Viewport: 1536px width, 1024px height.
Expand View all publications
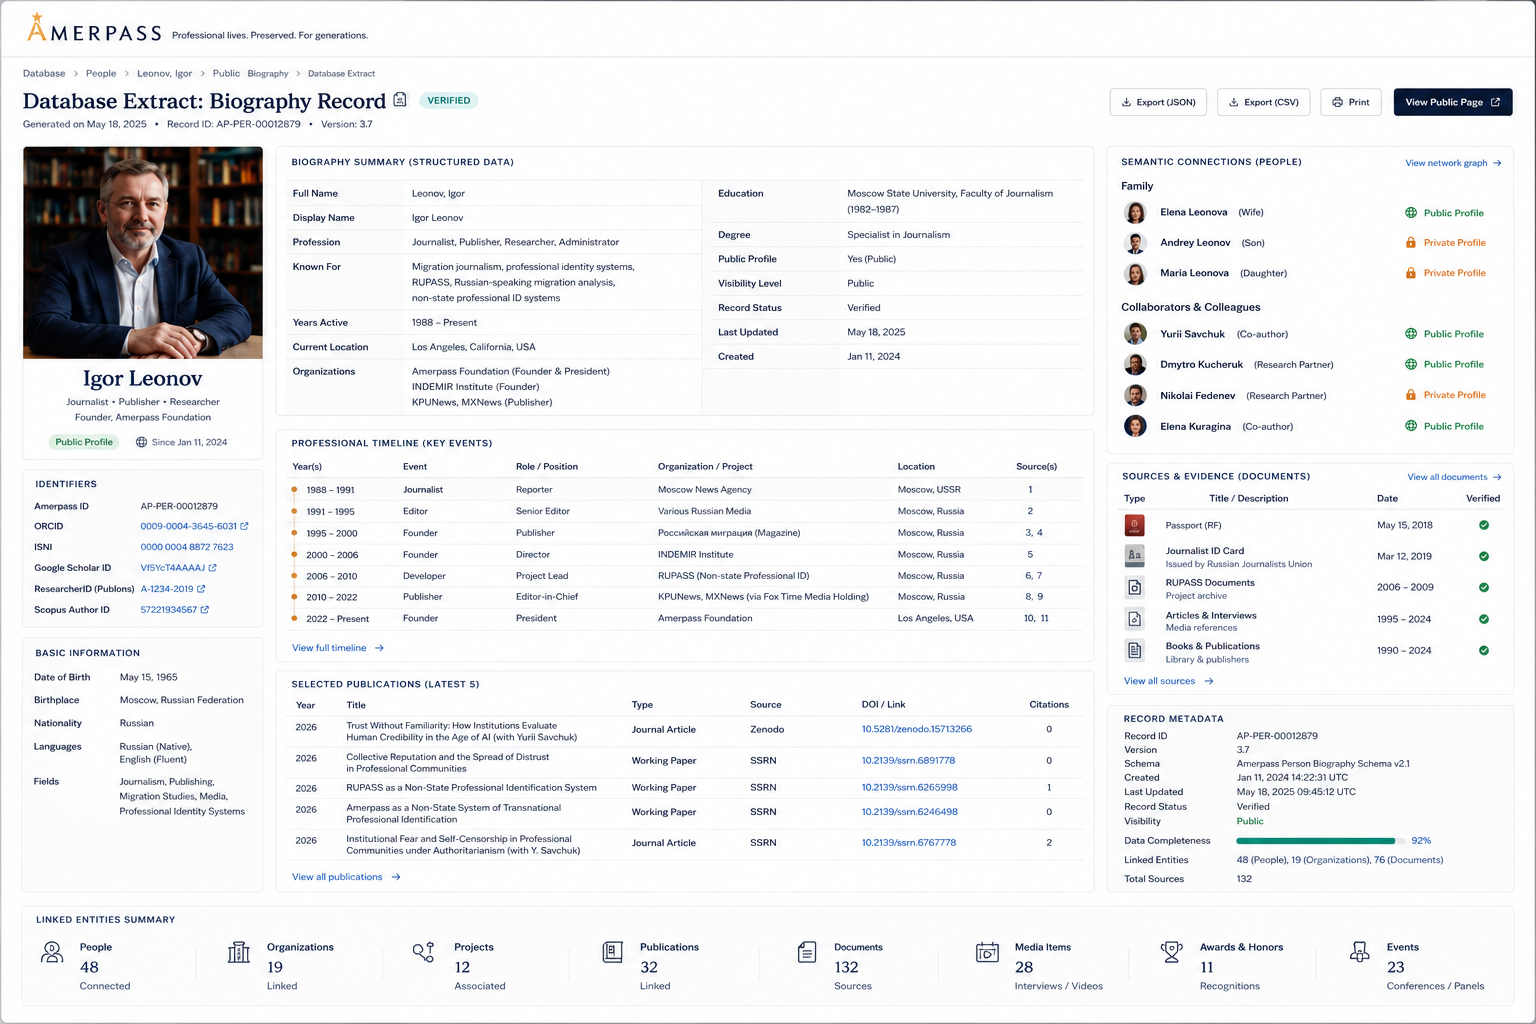(346, 877)
